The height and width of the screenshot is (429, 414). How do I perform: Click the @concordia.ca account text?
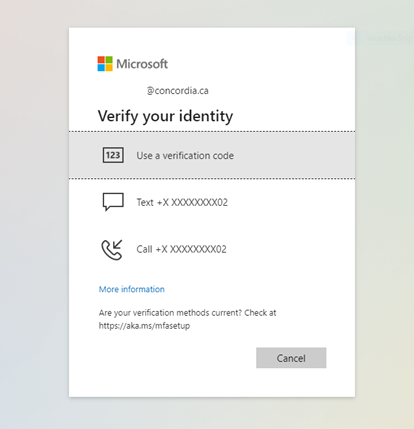tap(178, 91)
